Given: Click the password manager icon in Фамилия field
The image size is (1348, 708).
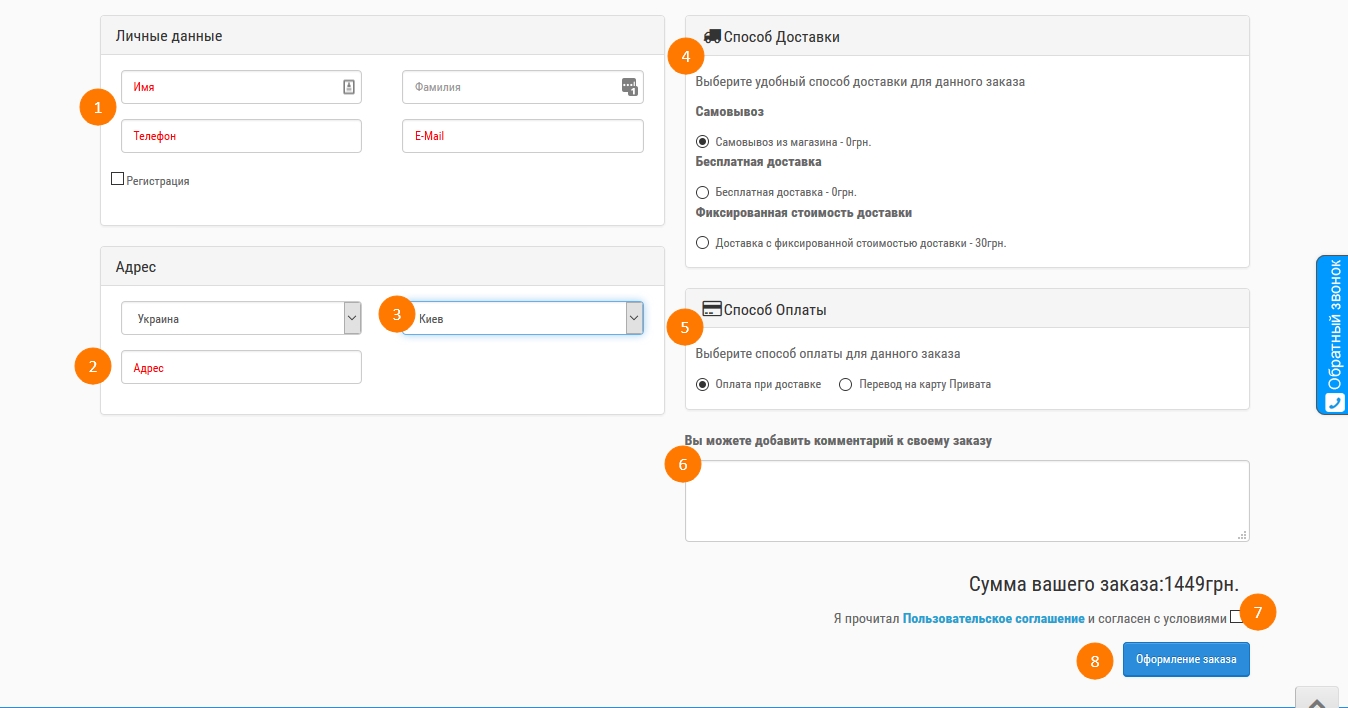Looking at the screenshot, I should click(629, 87).
